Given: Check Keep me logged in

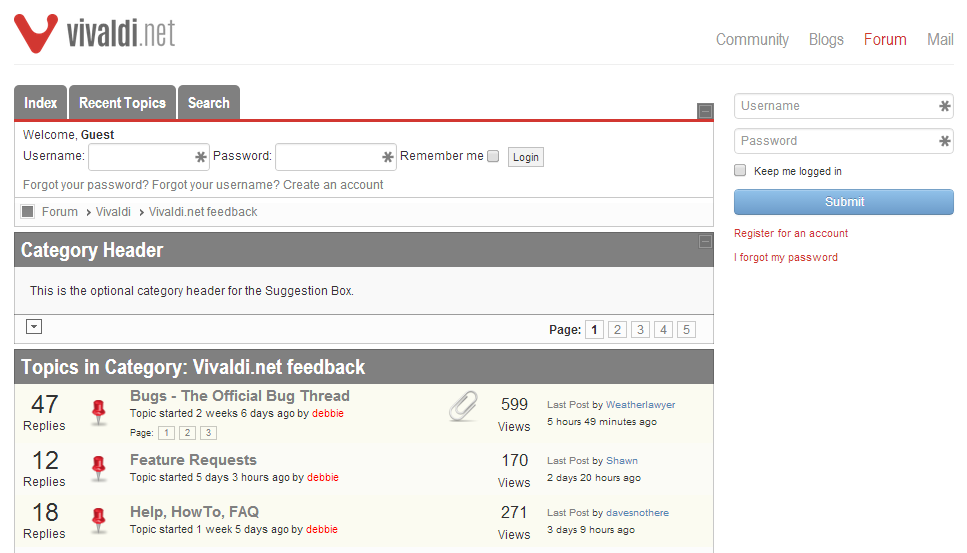Looking at the screenshot, I should pyautogui.click(x=740, y=171).
